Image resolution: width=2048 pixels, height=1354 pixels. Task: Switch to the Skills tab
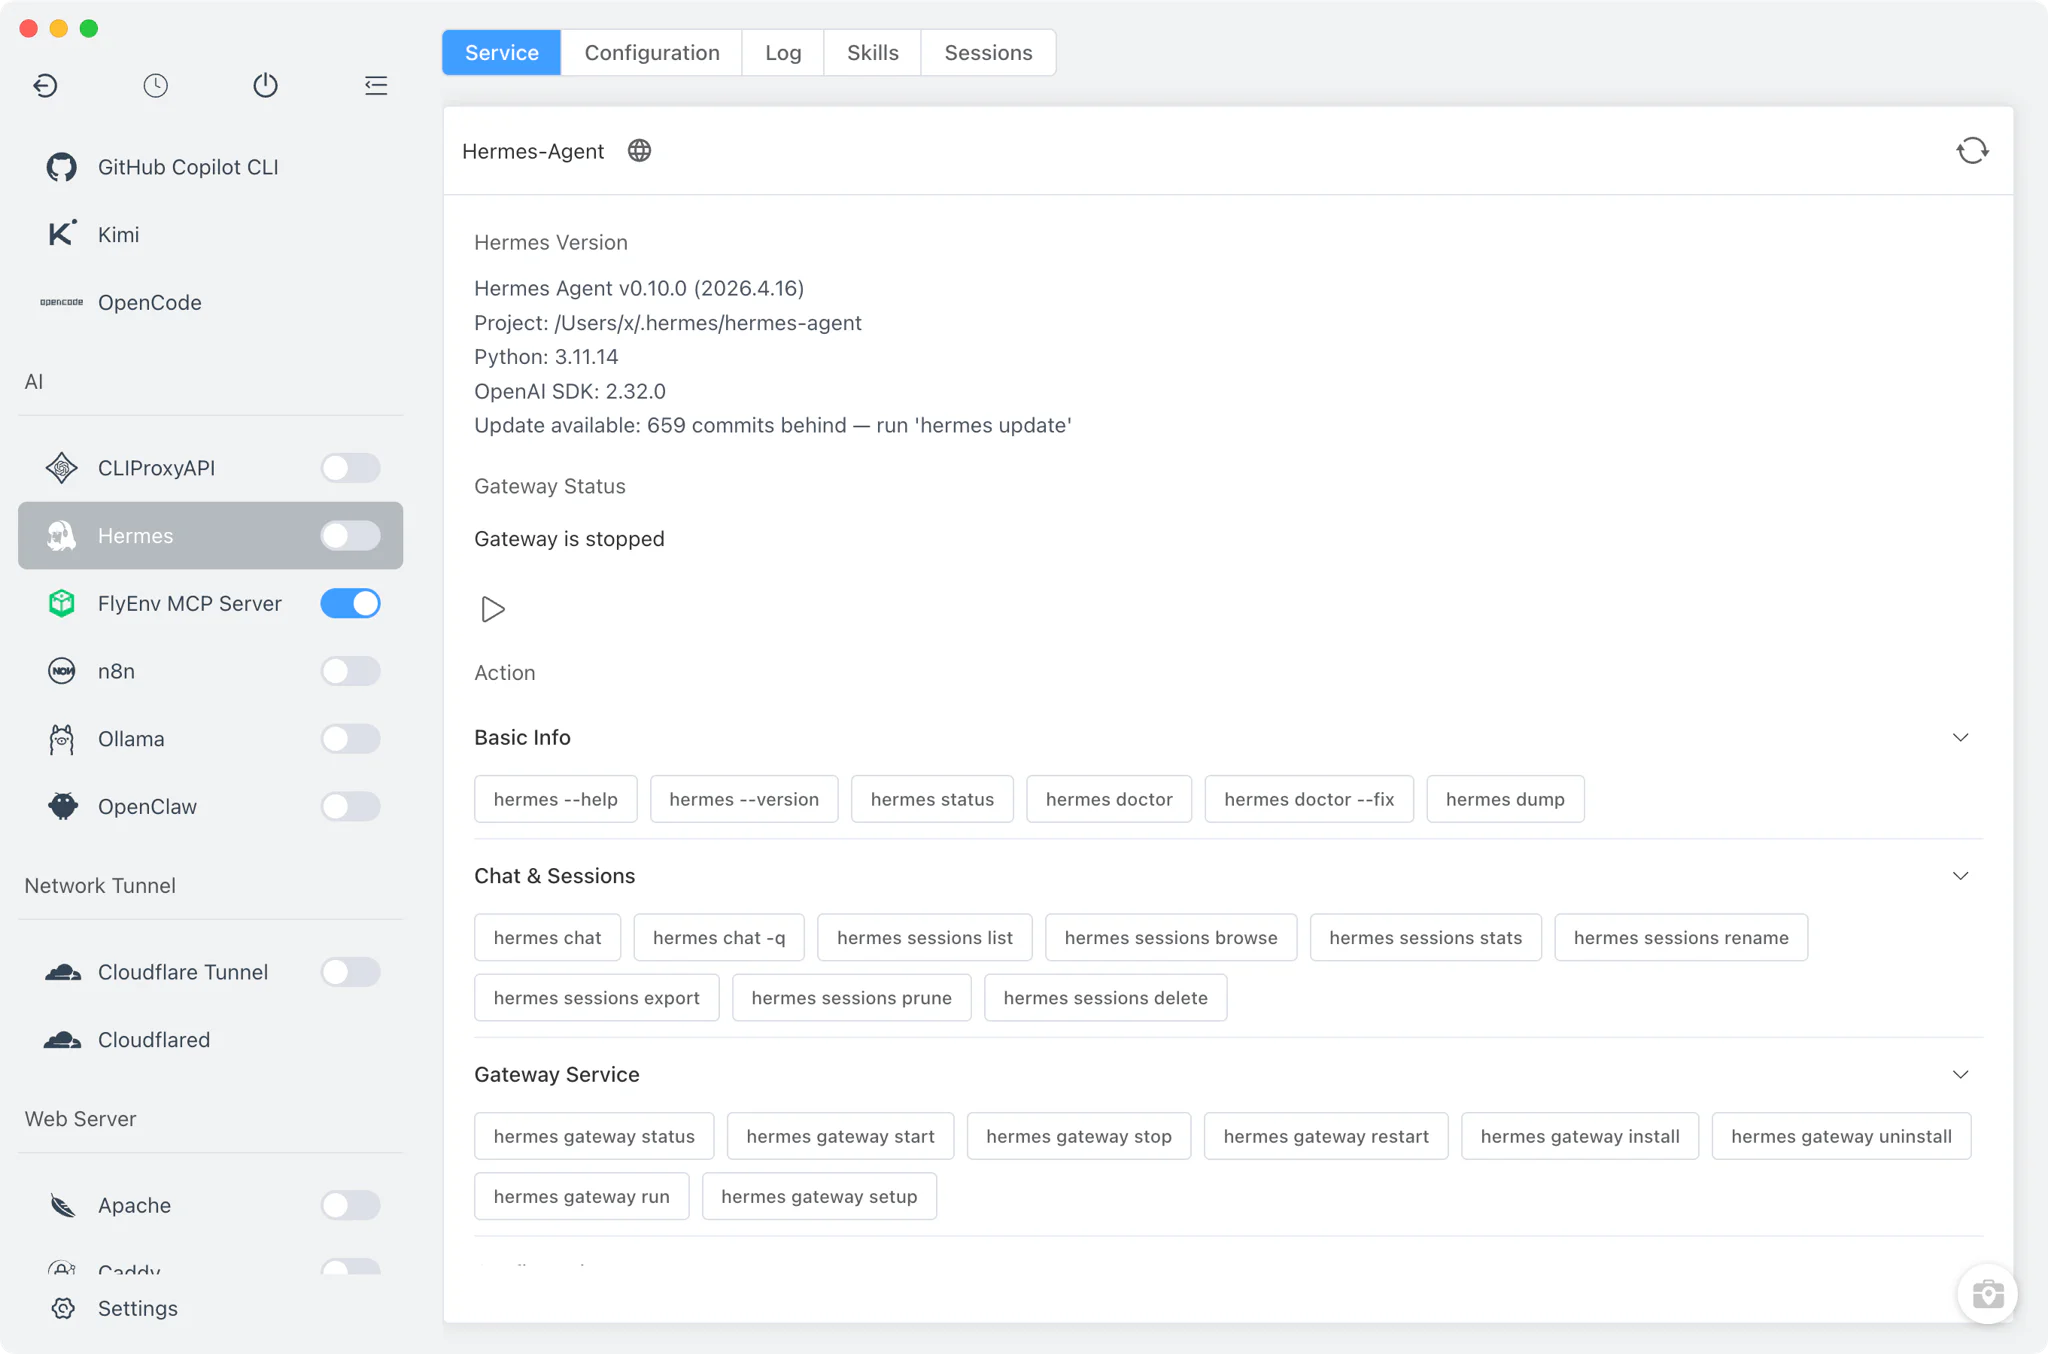coord(873,53)
